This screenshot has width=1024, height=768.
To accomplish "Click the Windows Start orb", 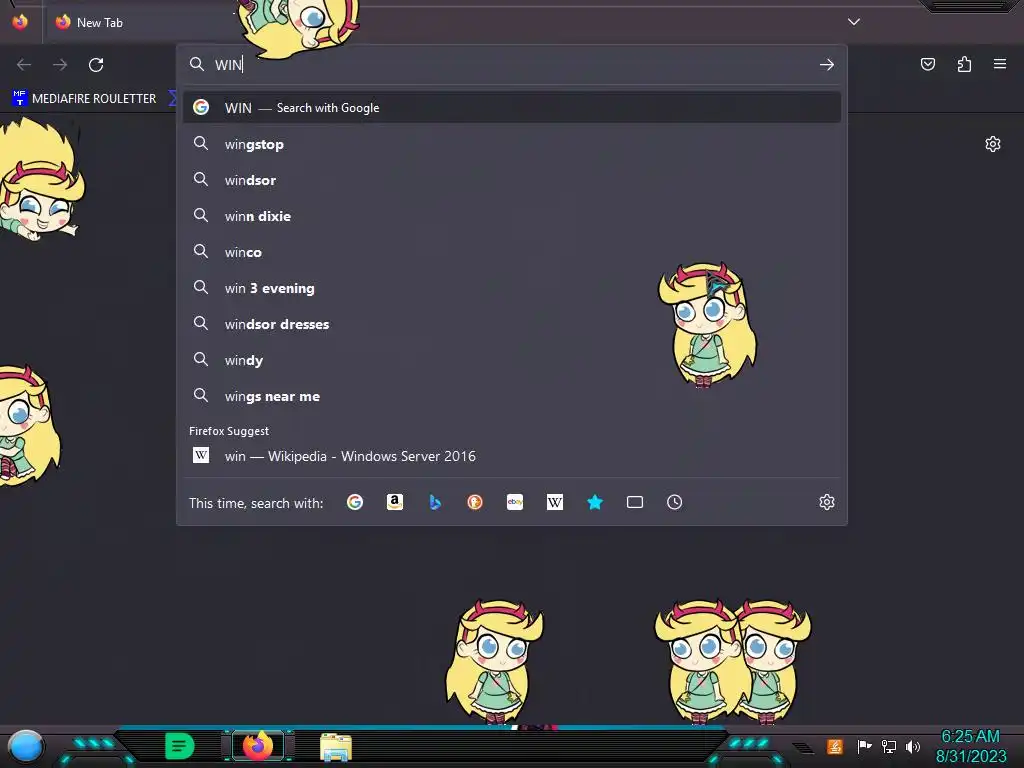I will [26, 746].
